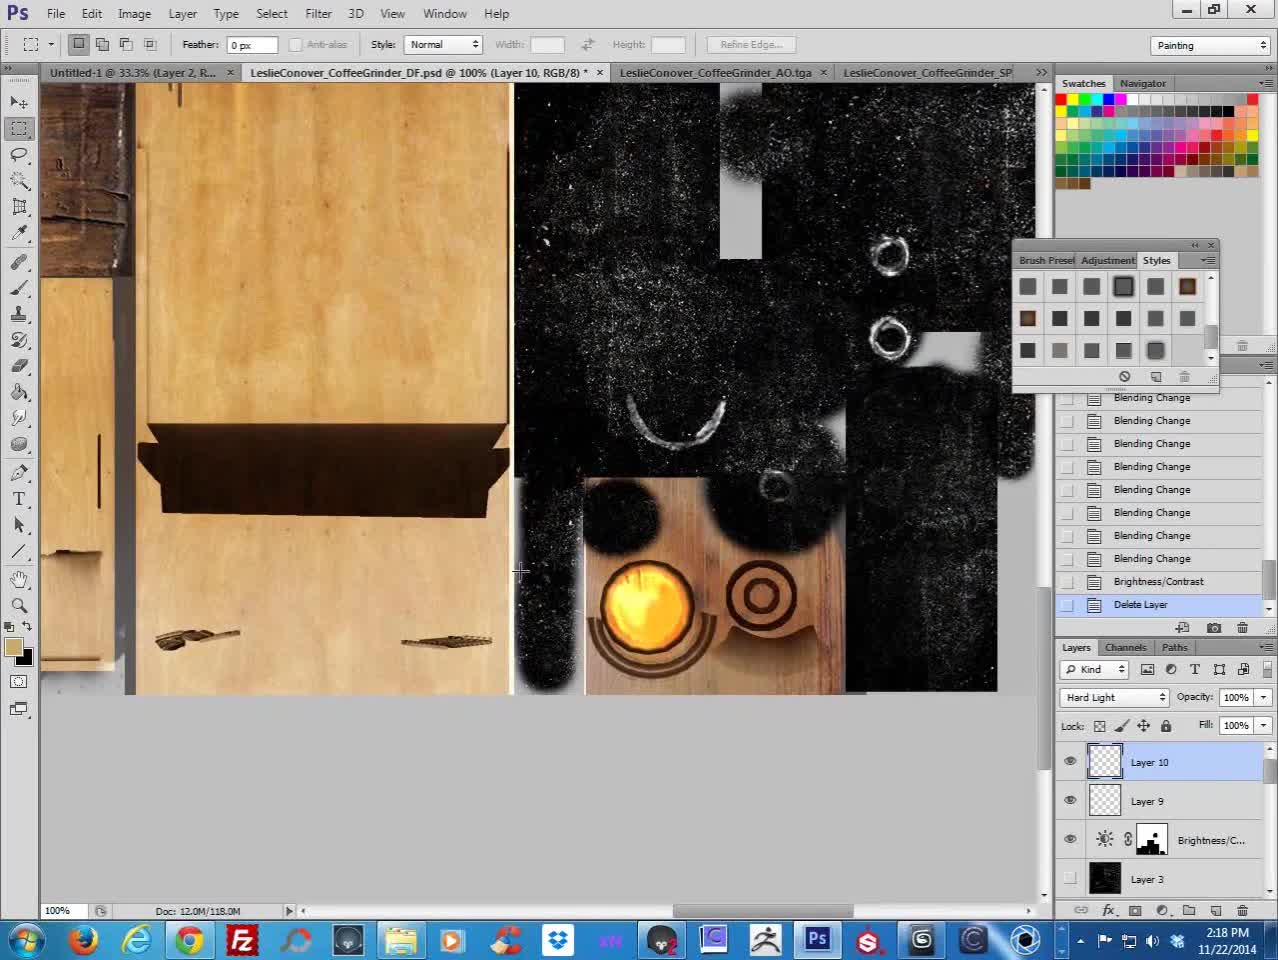Image resolution: width=1278 pixels, height=960 pixels.
Task: Open the Painting workspace dropdown
Action: [1210, 45]
